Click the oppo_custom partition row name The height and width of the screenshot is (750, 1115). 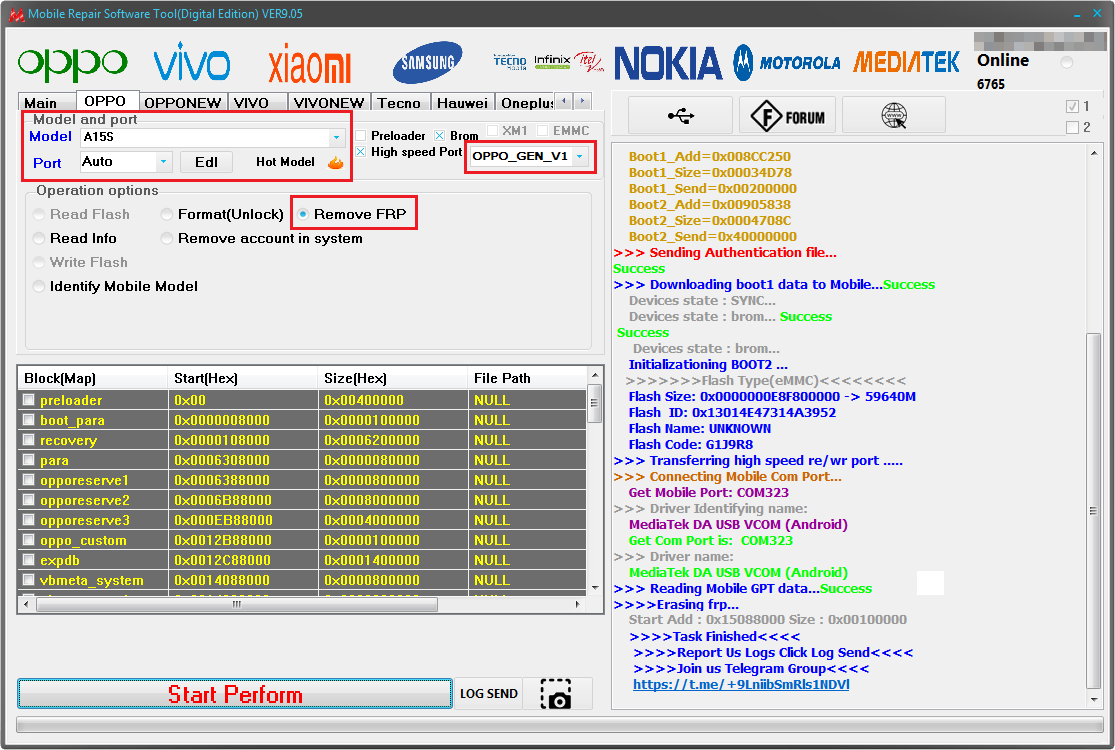(x=83, y=540)
